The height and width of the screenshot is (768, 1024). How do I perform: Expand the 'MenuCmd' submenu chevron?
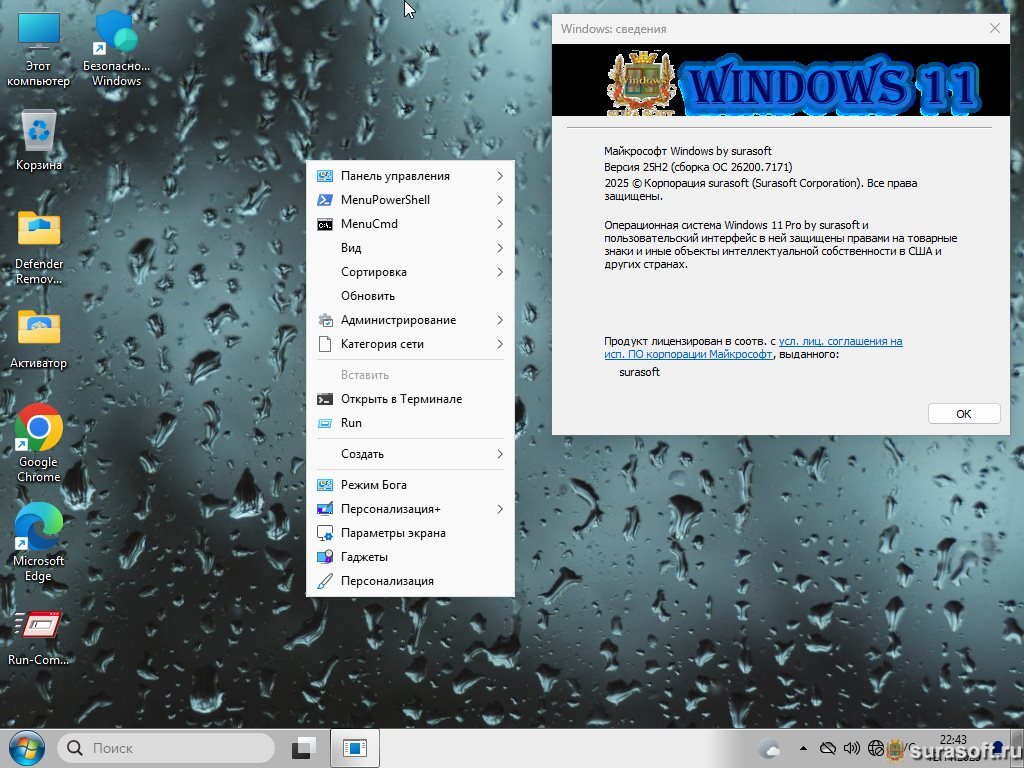[500, 224]
